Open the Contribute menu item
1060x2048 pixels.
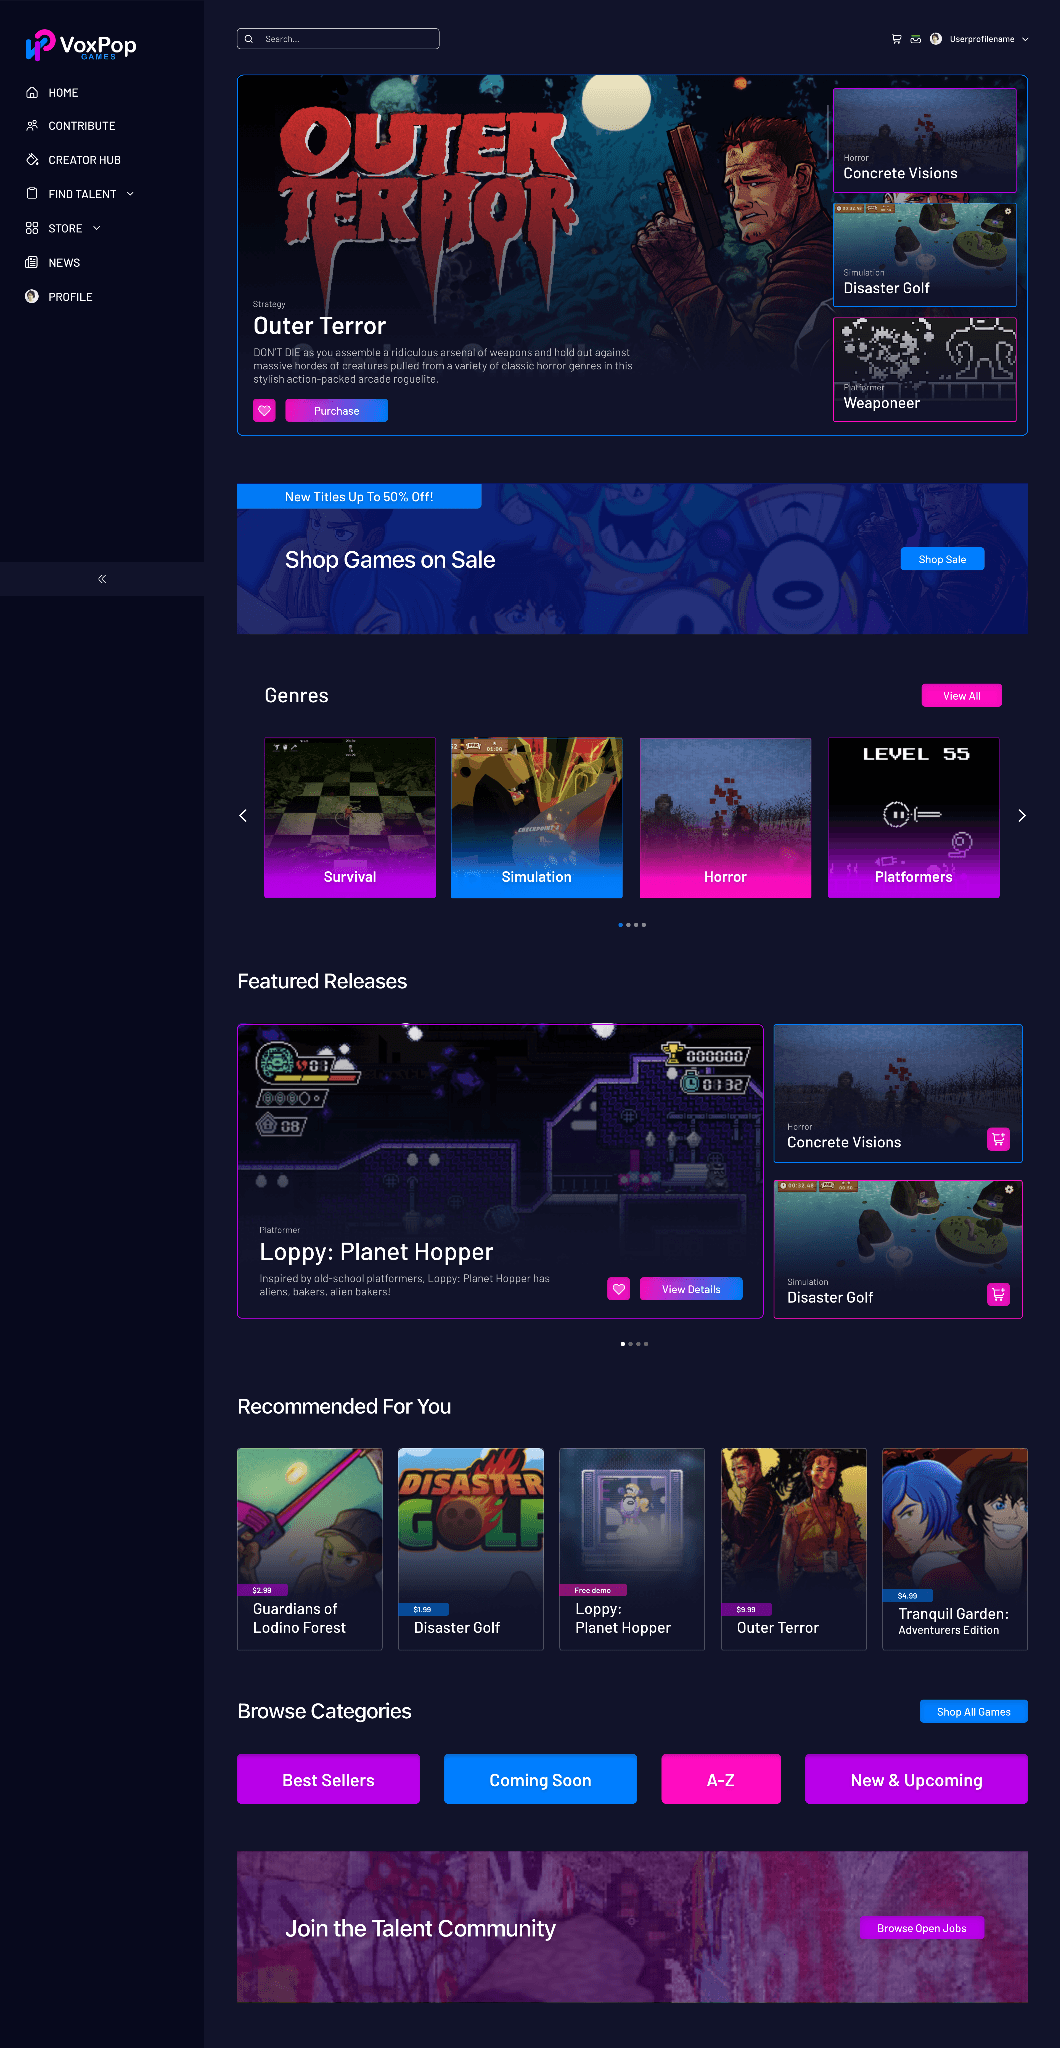point(82,126)
